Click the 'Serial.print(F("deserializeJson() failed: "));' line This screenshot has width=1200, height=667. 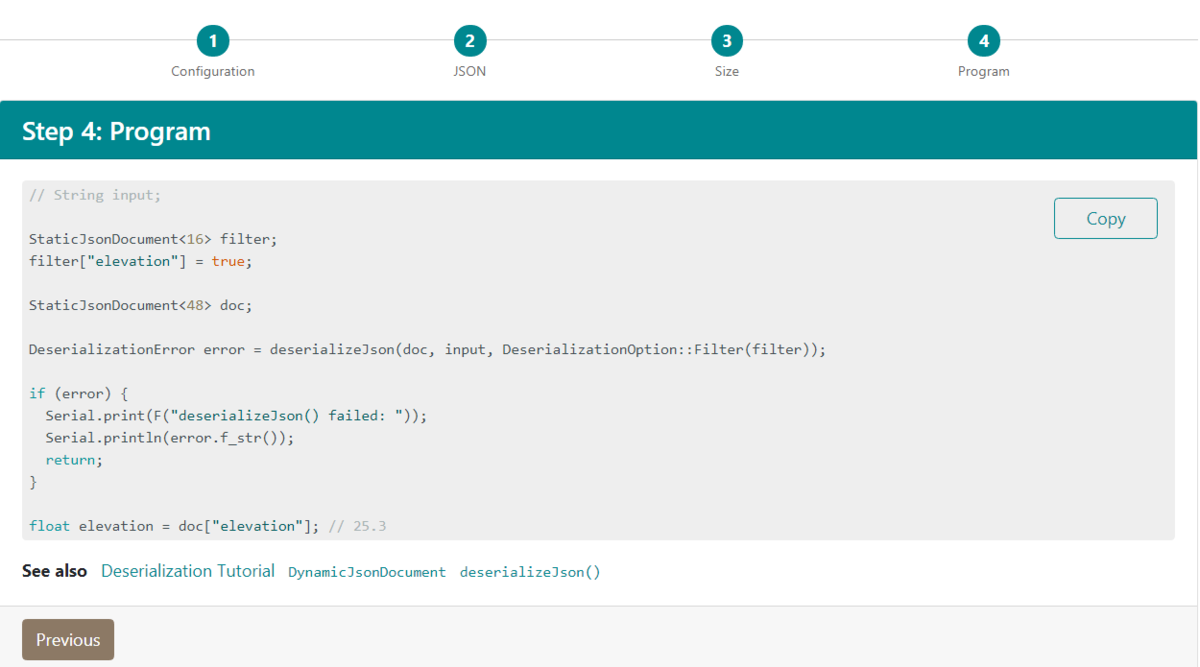click(x=236, y=415)
